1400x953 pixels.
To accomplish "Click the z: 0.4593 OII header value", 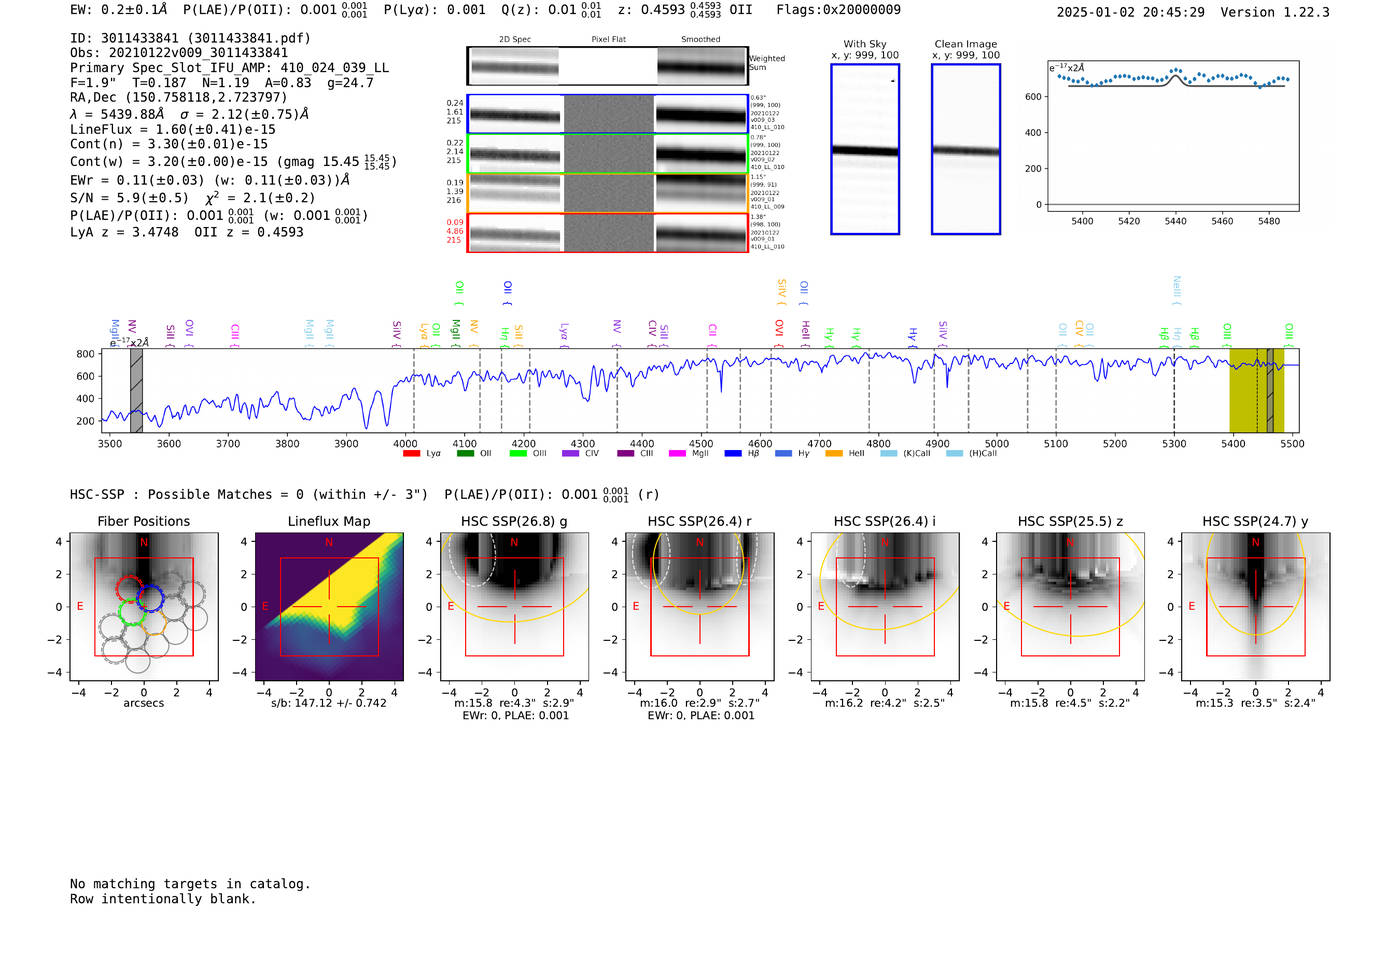I will click(x=685, y=10).
